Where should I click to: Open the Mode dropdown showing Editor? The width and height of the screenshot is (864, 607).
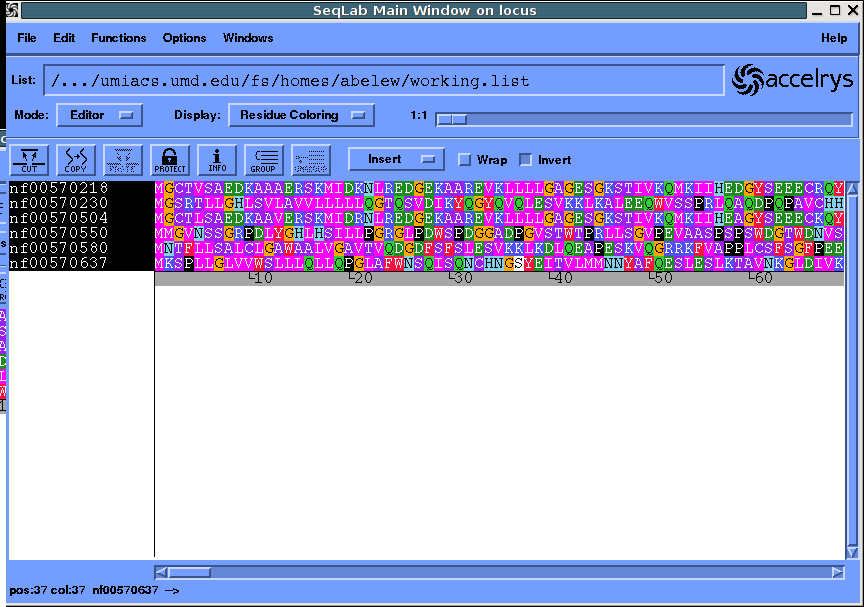99,115
